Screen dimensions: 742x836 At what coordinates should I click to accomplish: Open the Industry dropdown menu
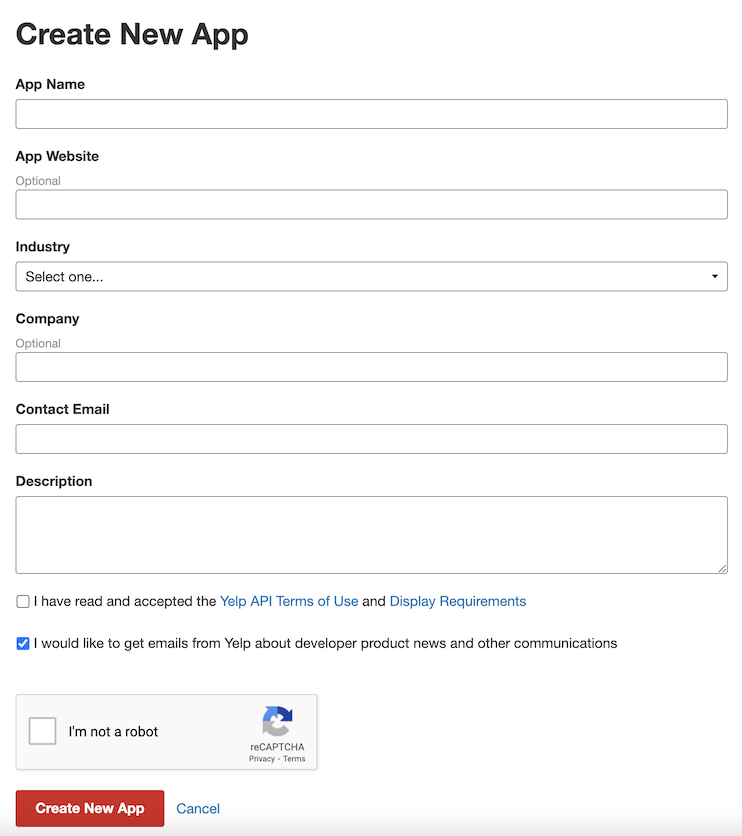click(x=371, y=276)
